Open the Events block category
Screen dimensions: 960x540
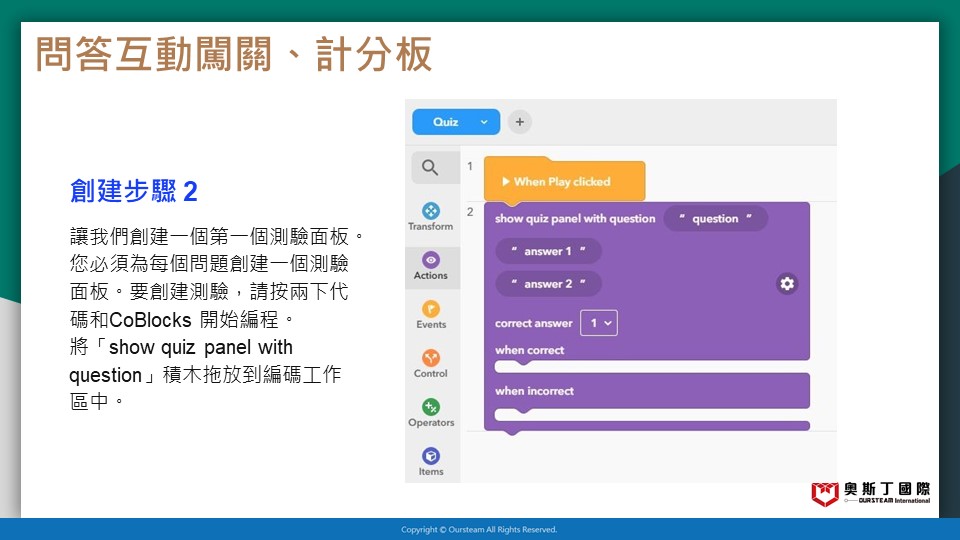(430, 315)
